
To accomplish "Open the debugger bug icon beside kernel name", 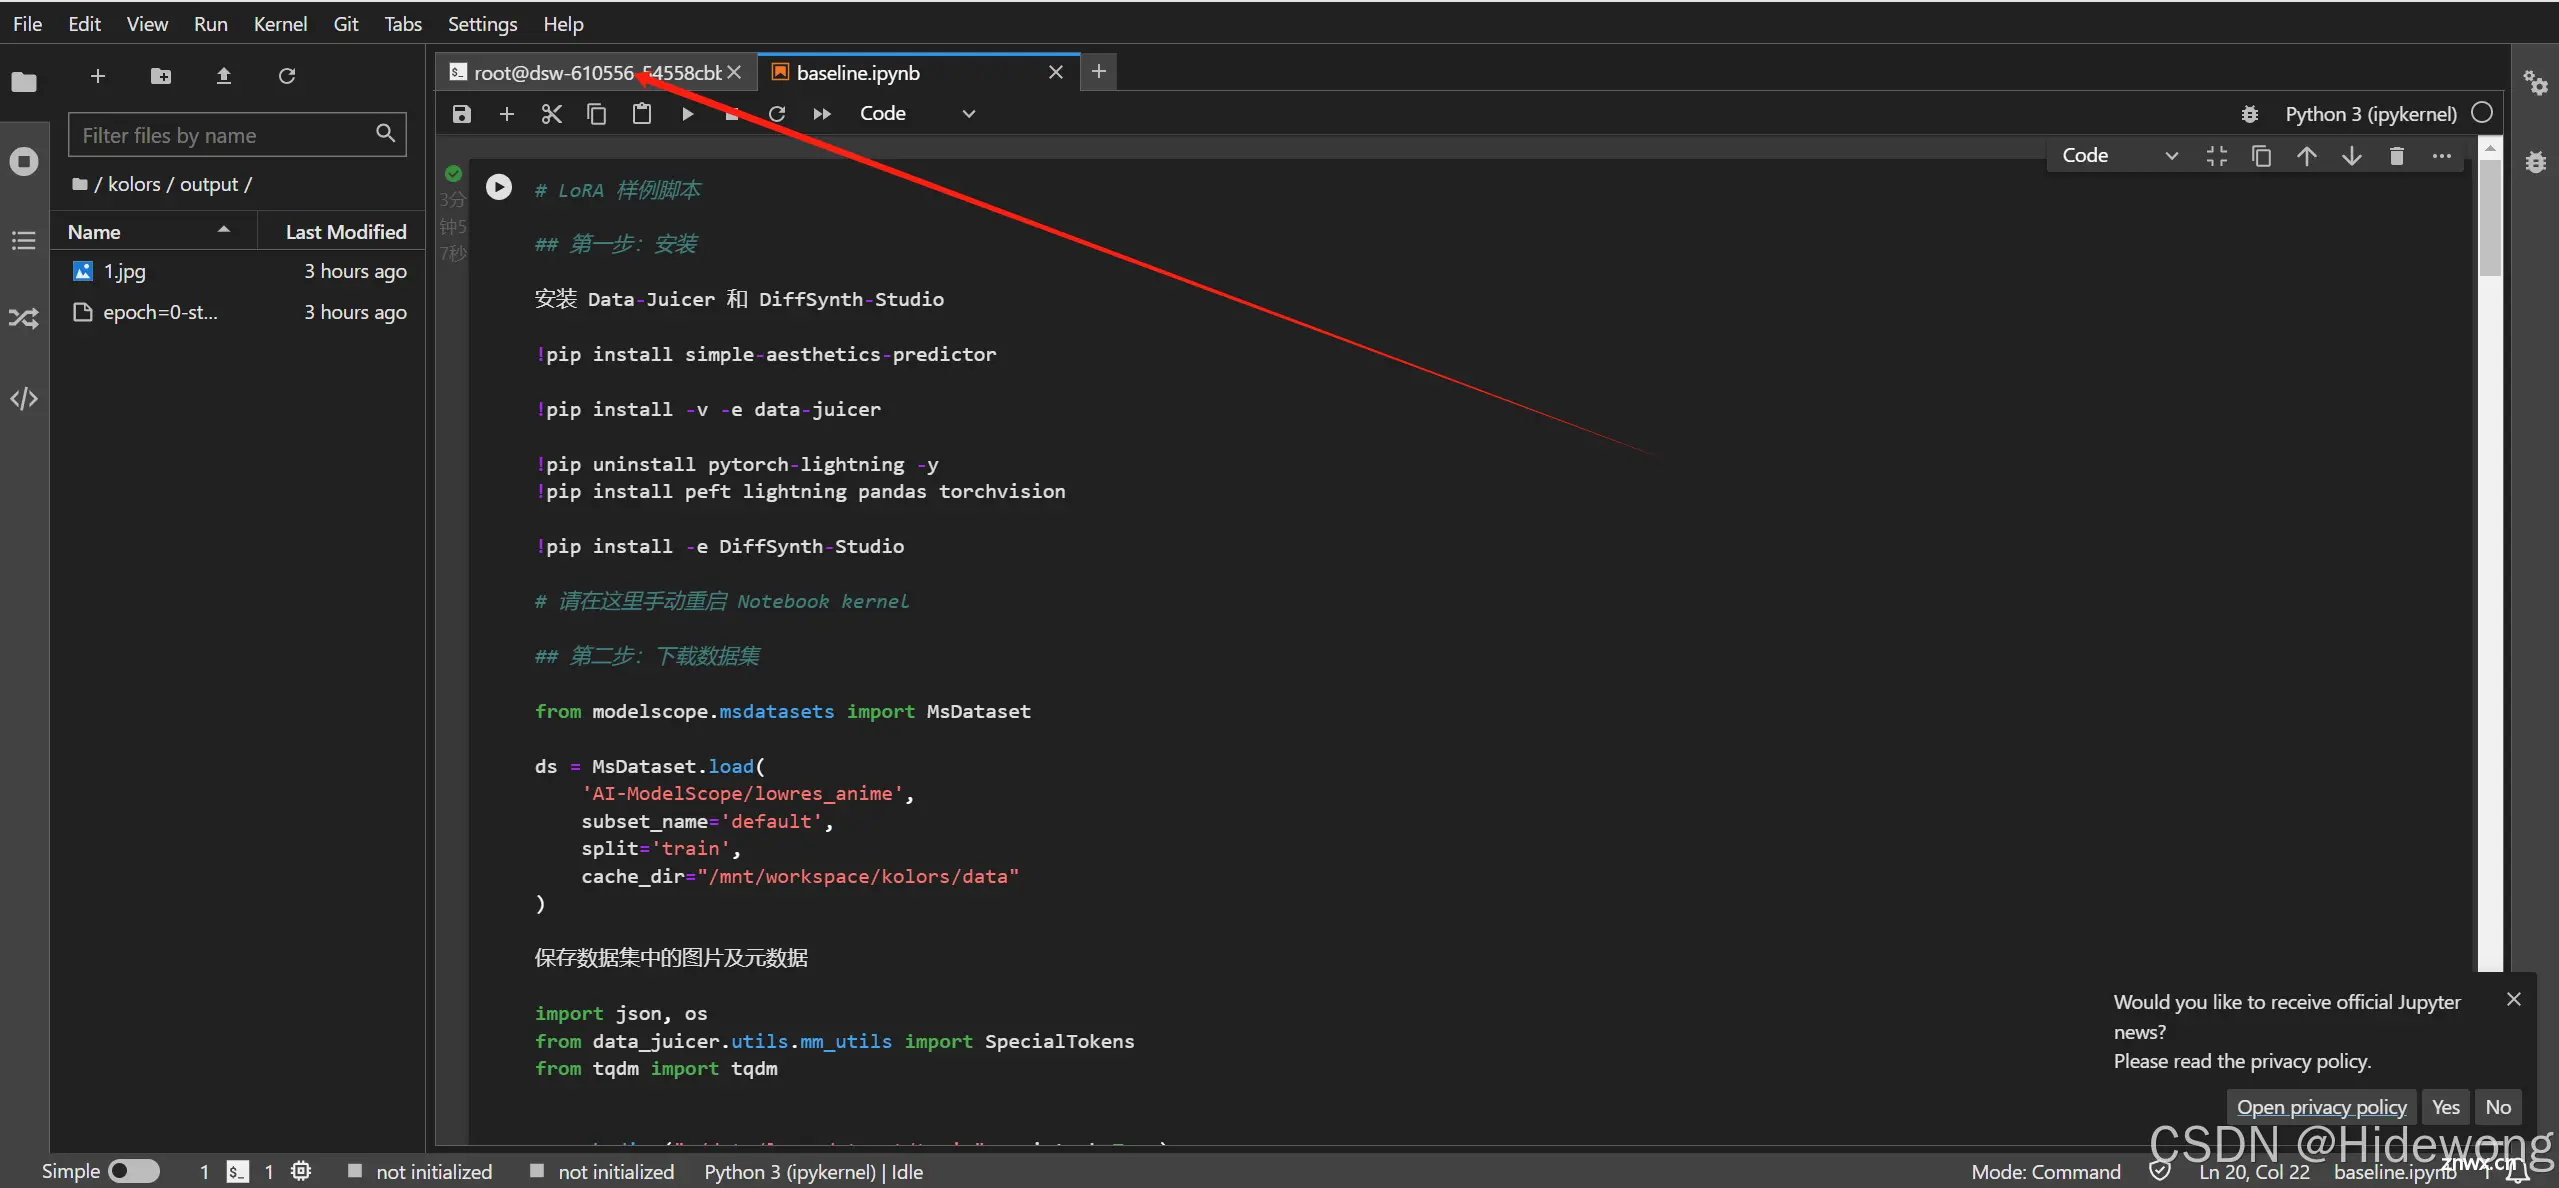I will point(2250,114).
